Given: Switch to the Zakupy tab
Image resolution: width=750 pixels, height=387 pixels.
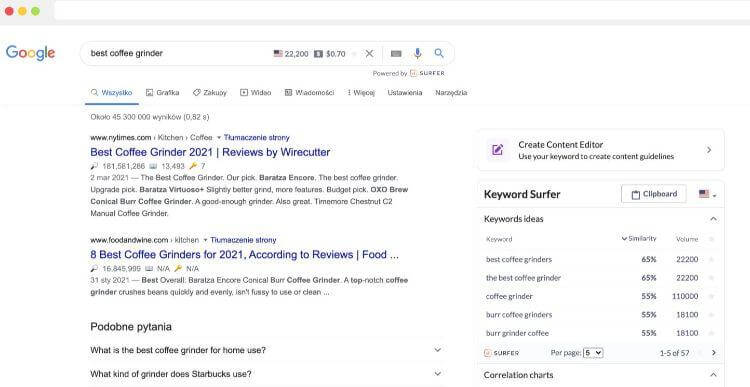Looking at the screenshot, I should (x=210, y=93).
